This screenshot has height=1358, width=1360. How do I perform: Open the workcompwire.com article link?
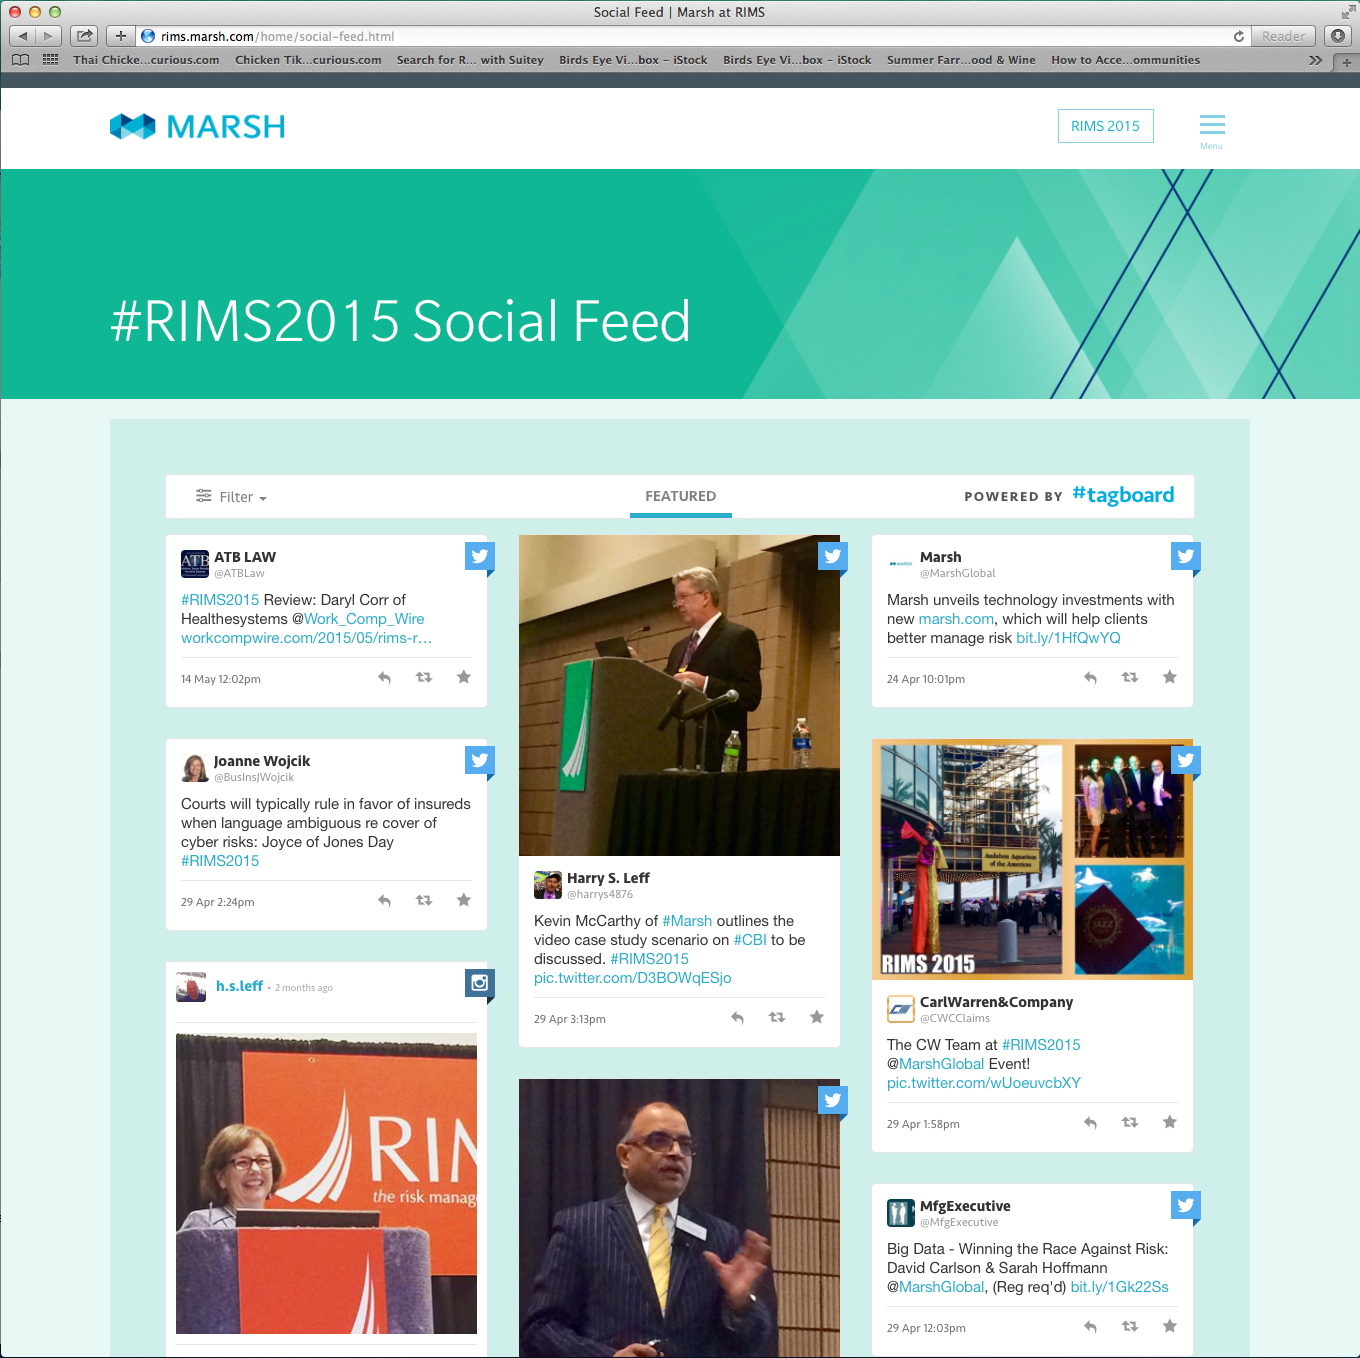[307, 638]
